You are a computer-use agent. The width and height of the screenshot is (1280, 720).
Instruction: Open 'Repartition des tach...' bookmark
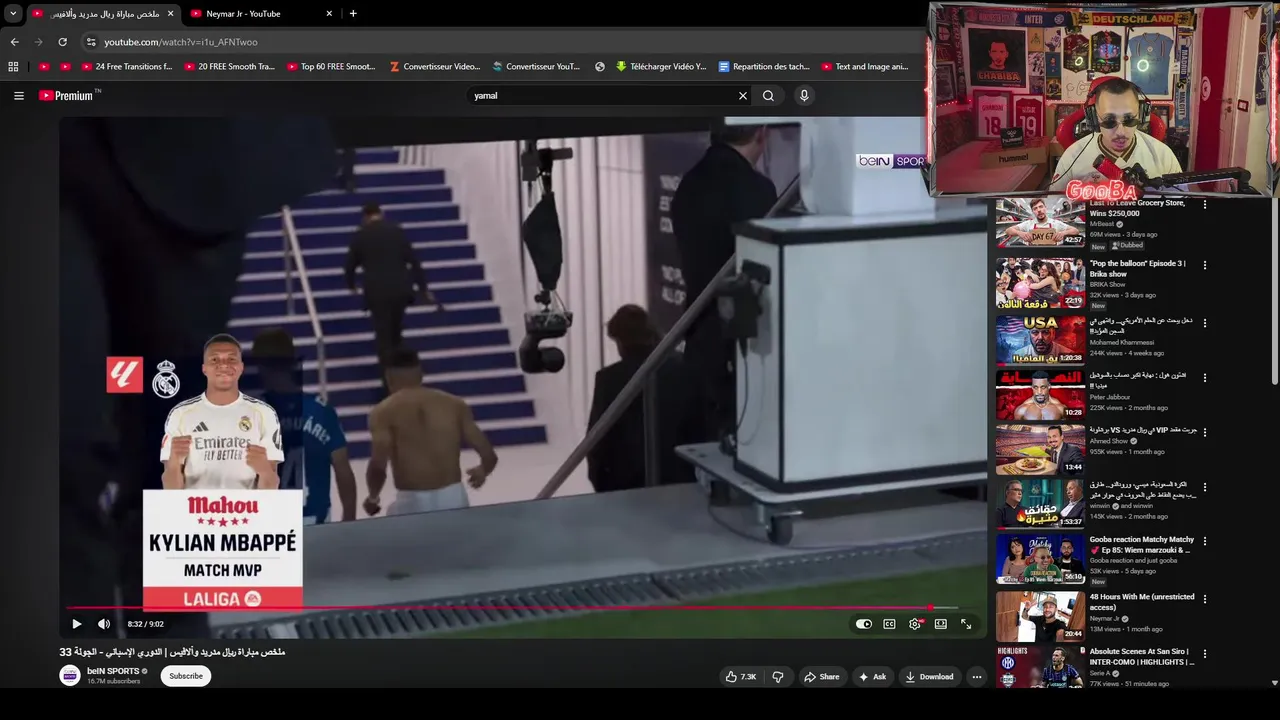(764, 67)
